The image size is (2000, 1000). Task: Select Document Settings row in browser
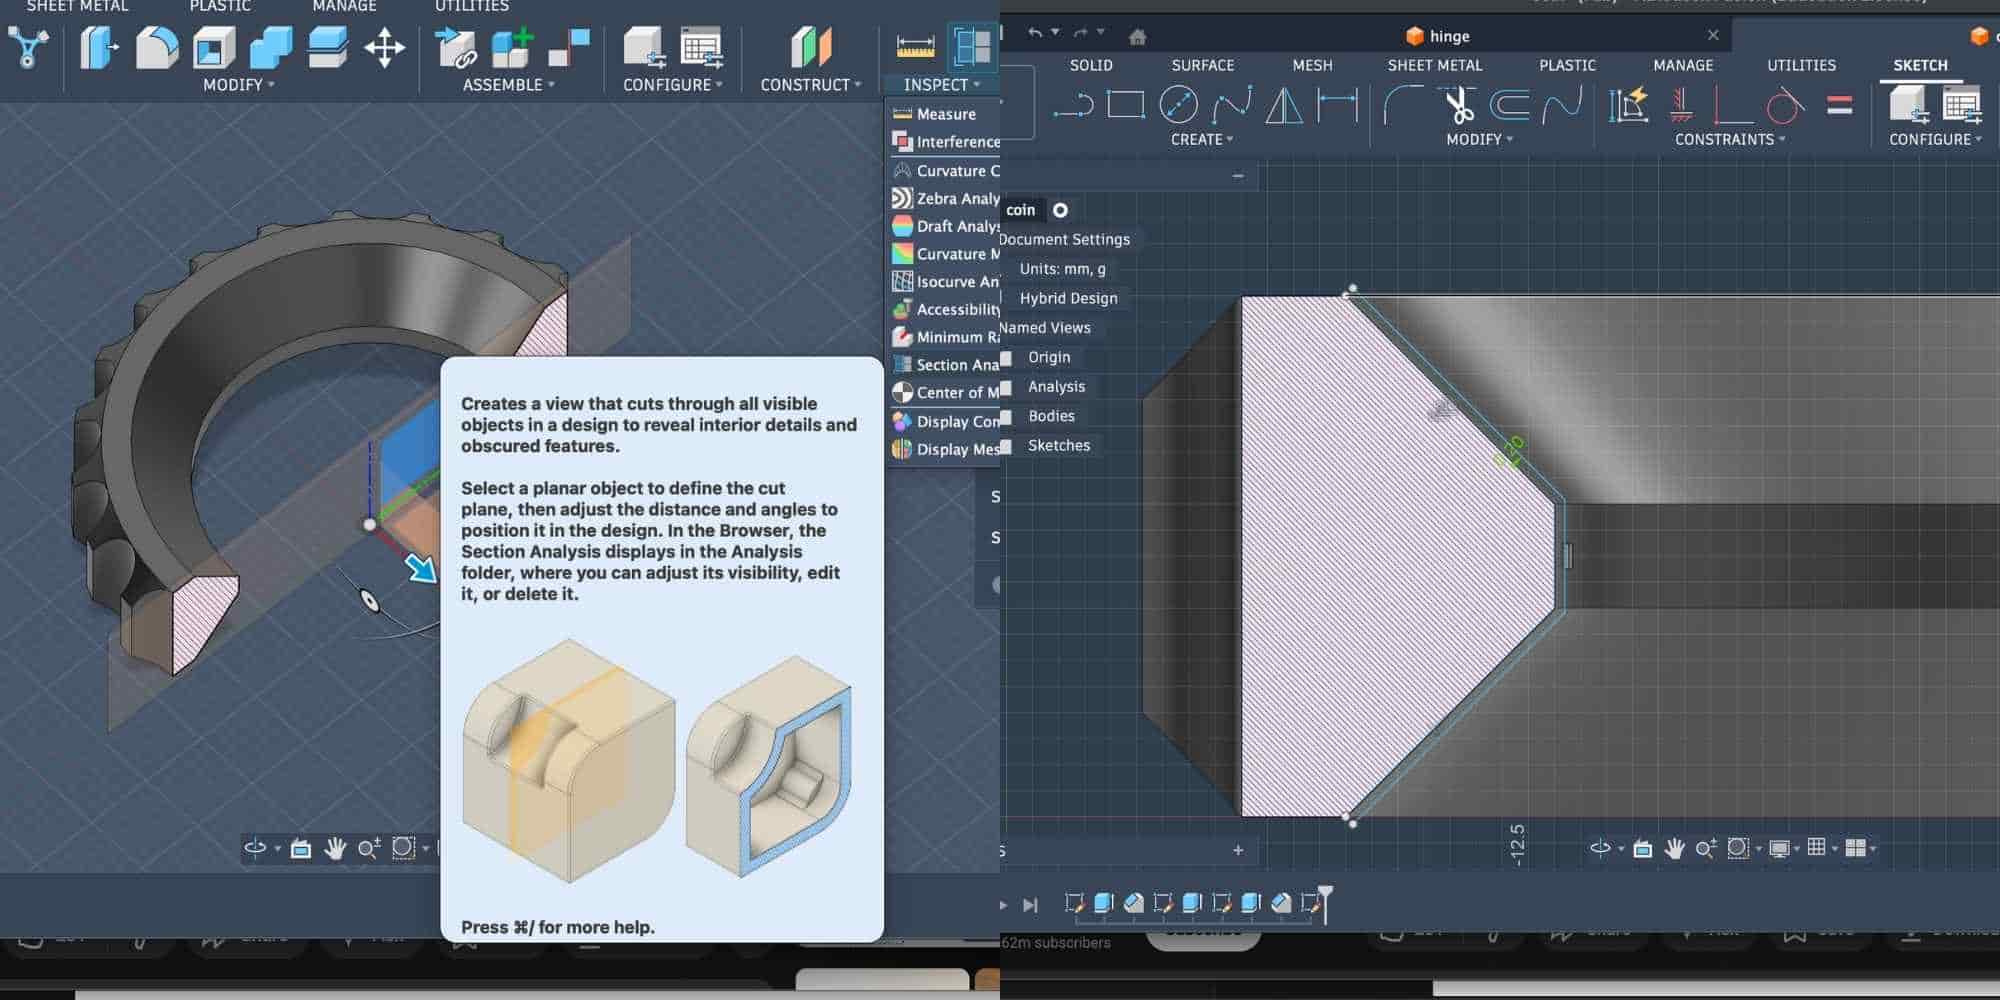(x=1066, y=239)
